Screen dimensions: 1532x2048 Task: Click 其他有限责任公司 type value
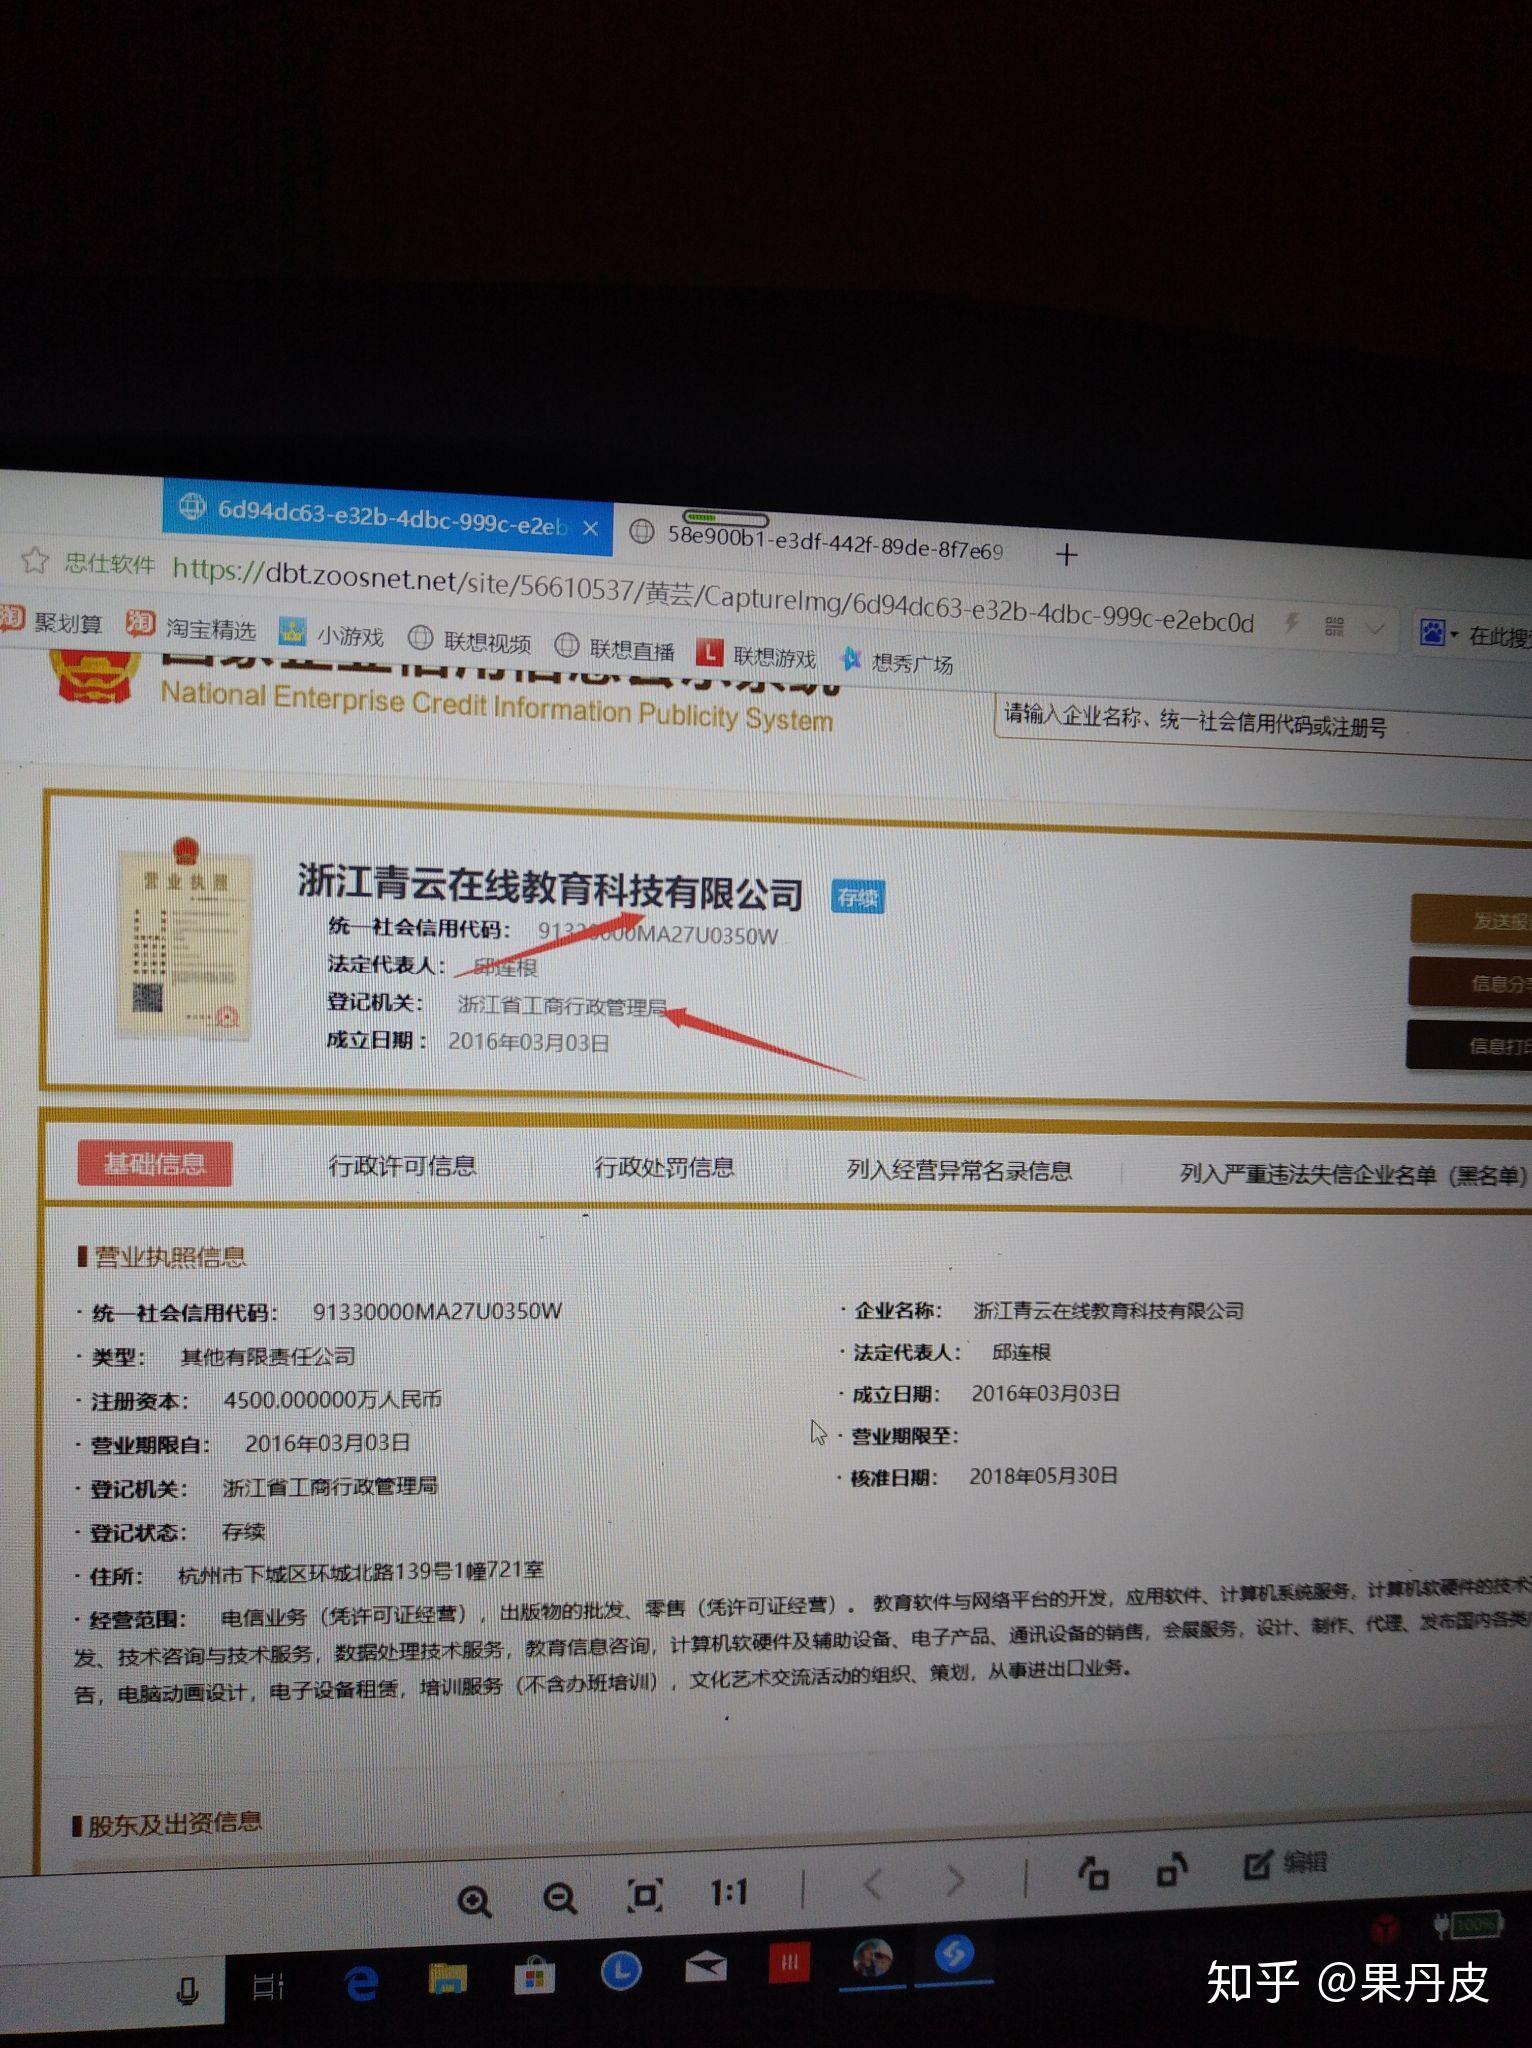point(267,1356)
